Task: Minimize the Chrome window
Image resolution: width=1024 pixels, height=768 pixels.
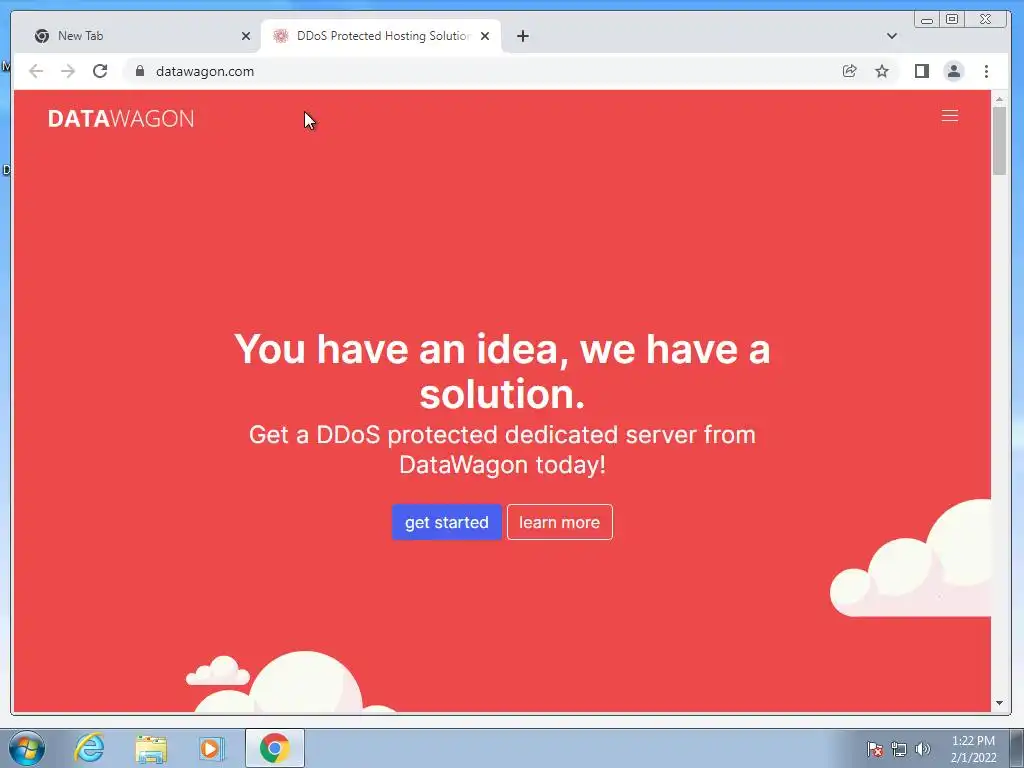Action: tap(927, 20)
